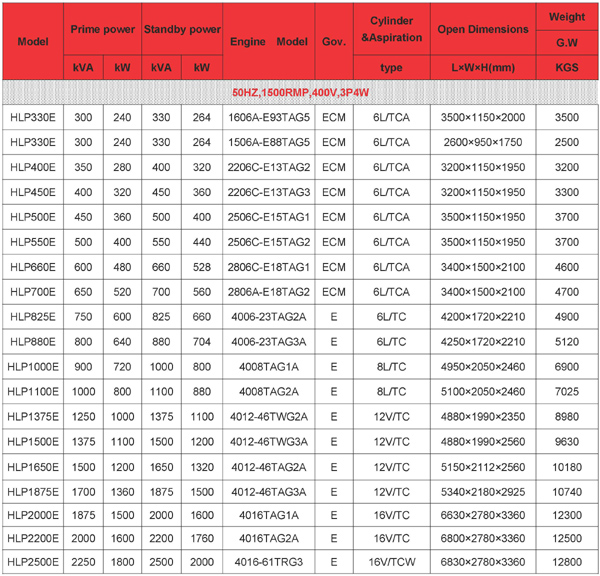Click the 'G.W' subheader cell

pos(567,42)
